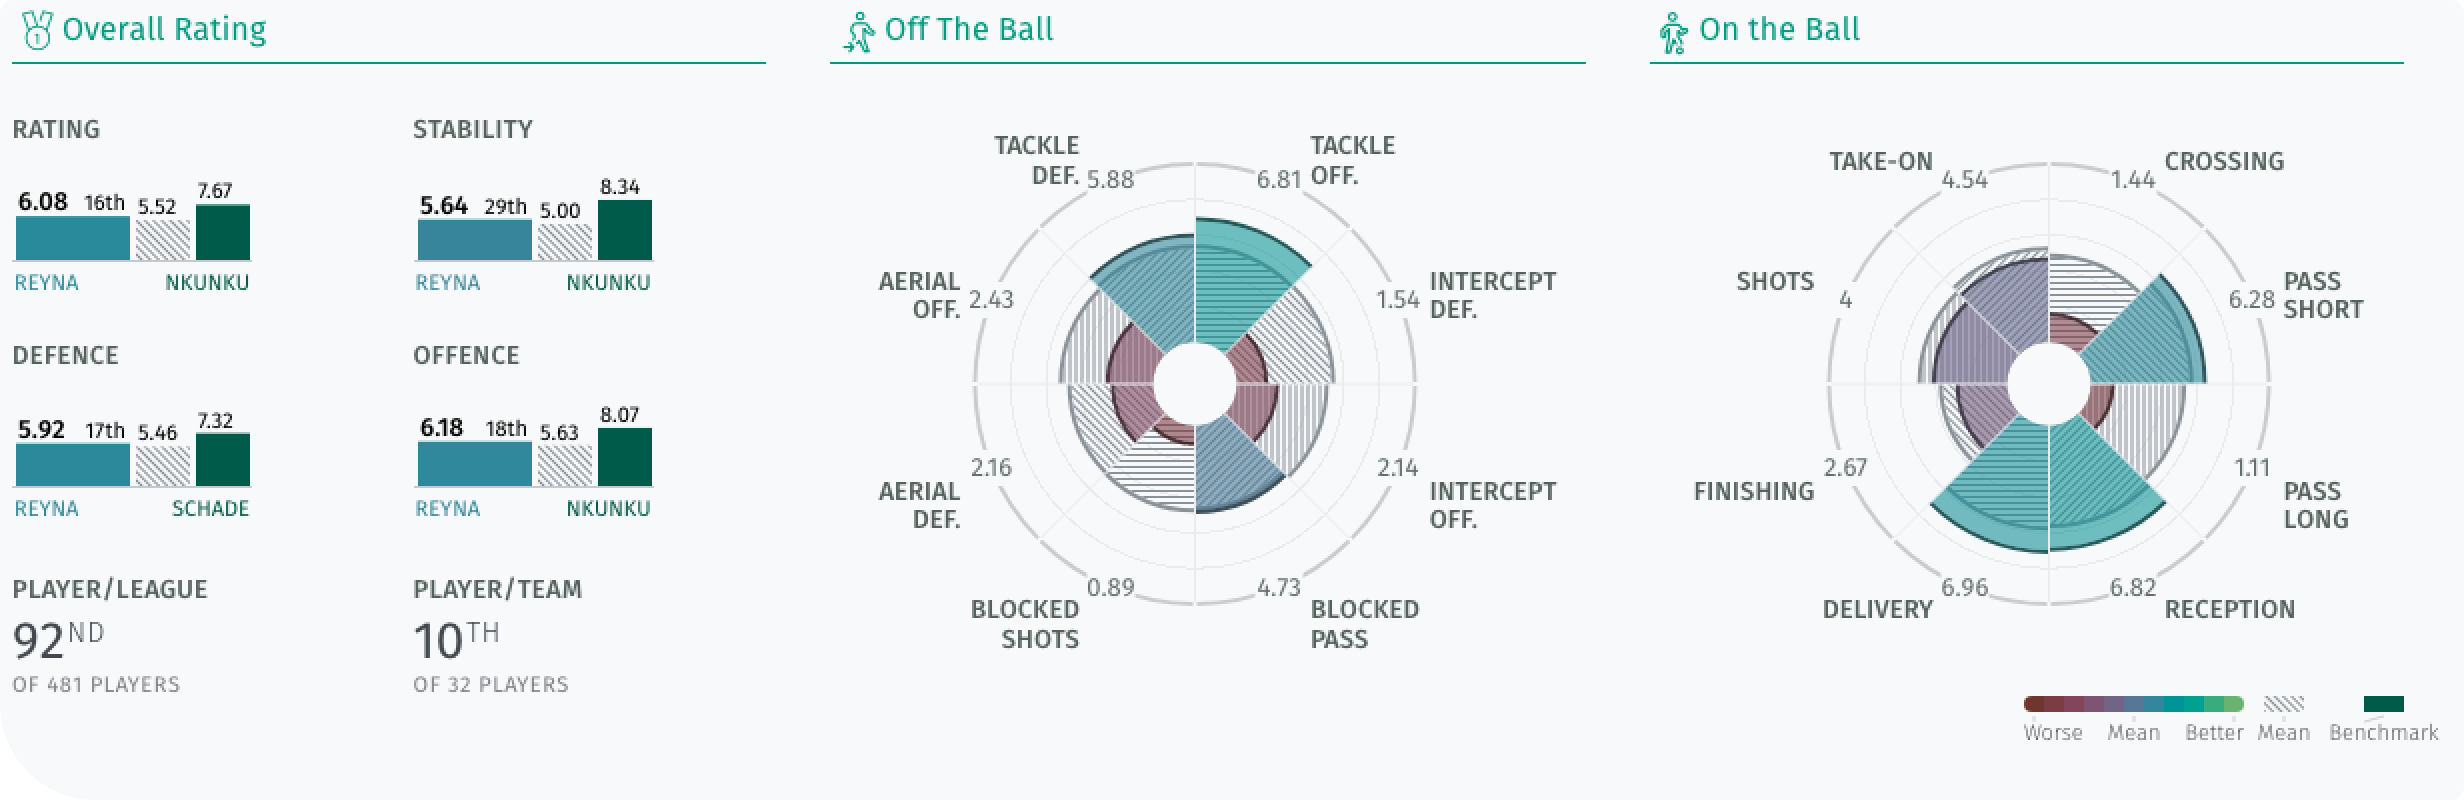Viewport: 2464px width, 800px height.
Task: Click the hatched Mean legend icon
Action: 2283,704
